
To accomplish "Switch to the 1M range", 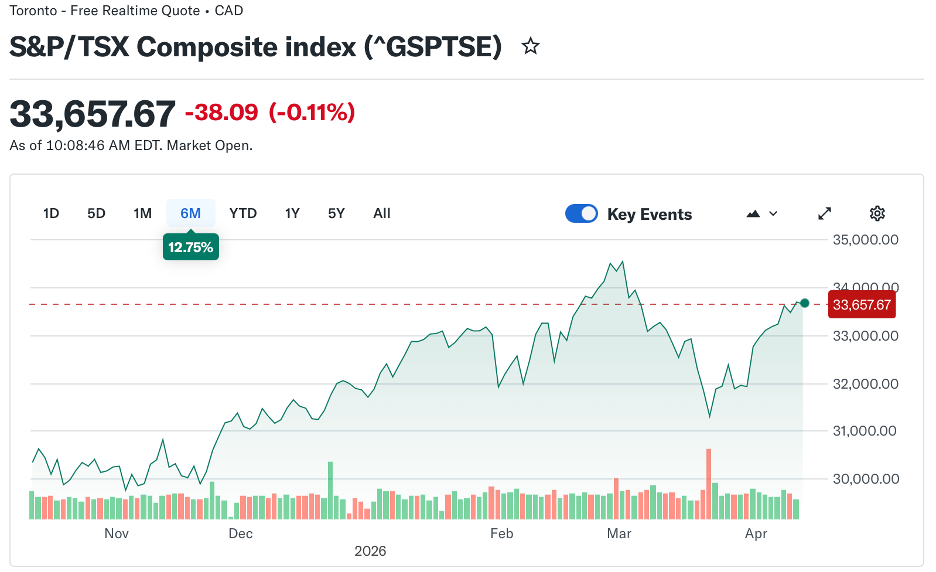I will [x=142, y=213].
